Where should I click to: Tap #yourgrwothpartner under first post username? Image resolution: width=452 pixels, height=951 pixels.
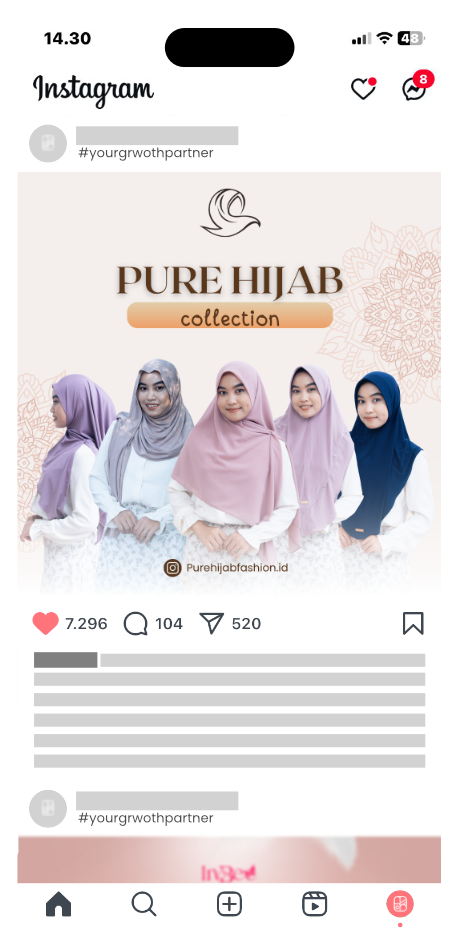point(146,153)
